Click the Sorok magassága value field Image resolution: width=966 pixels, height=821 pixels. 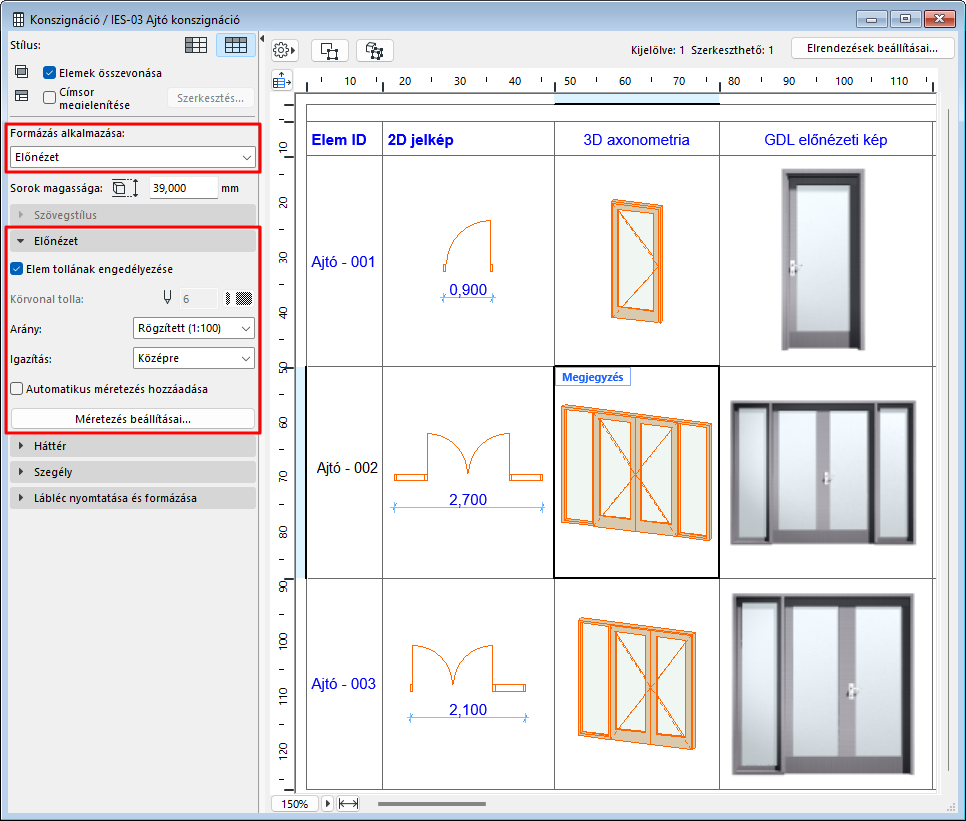tap(183, 187)
